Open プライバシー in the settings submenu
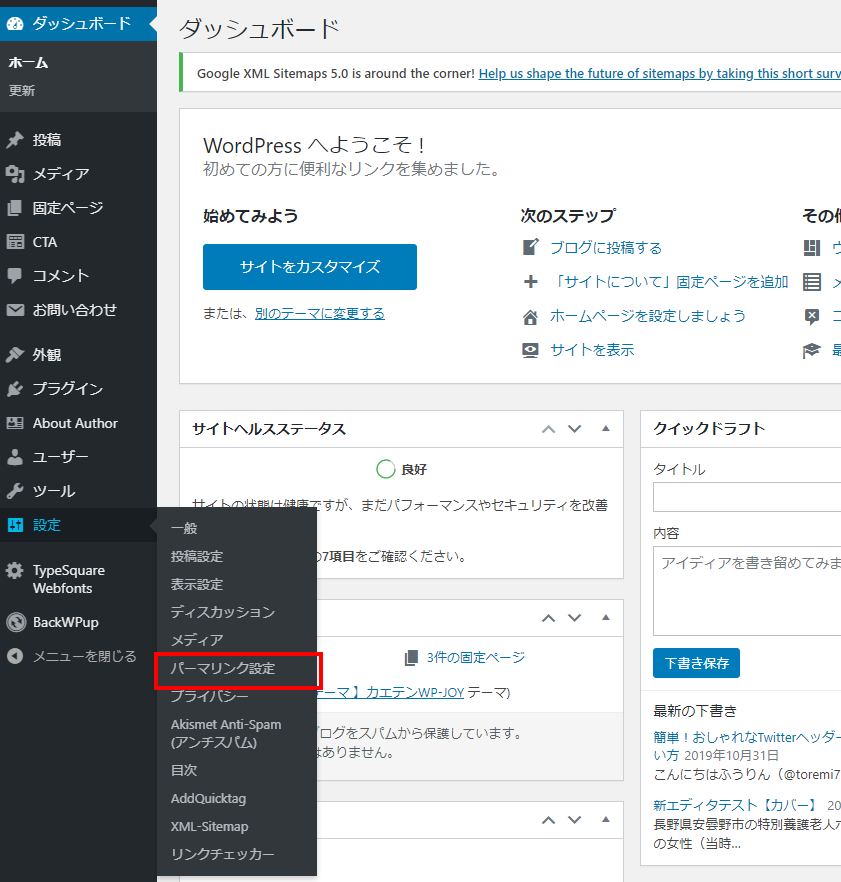This screenshot has height=882, width=841. click(210, 696)
